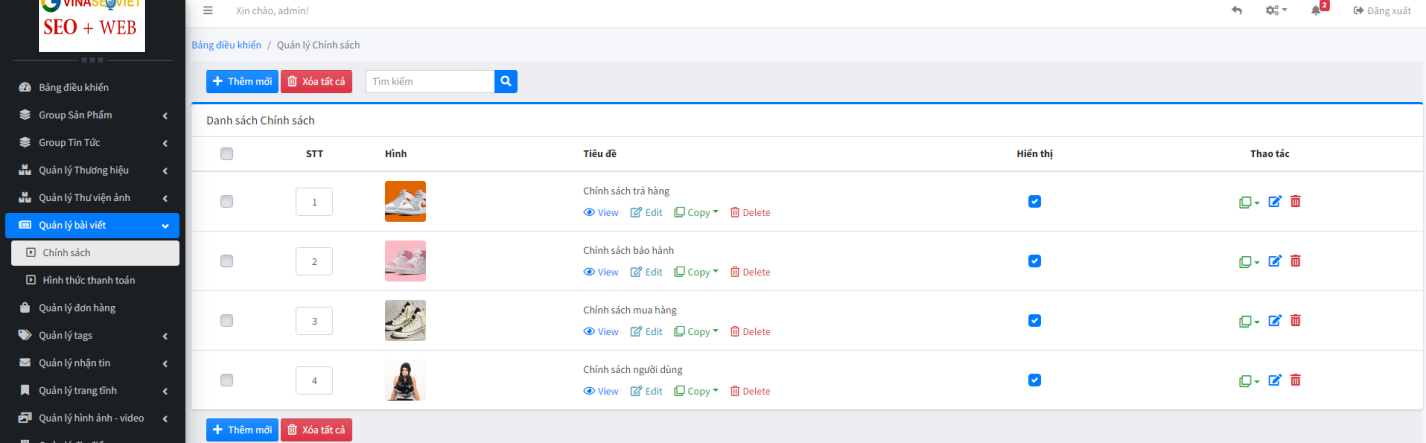Open green copy dropdown in Thao tác for Chính sách mua hàng
The height and width of the screenshot is (443, 1426).
(x=1249, y=321)
